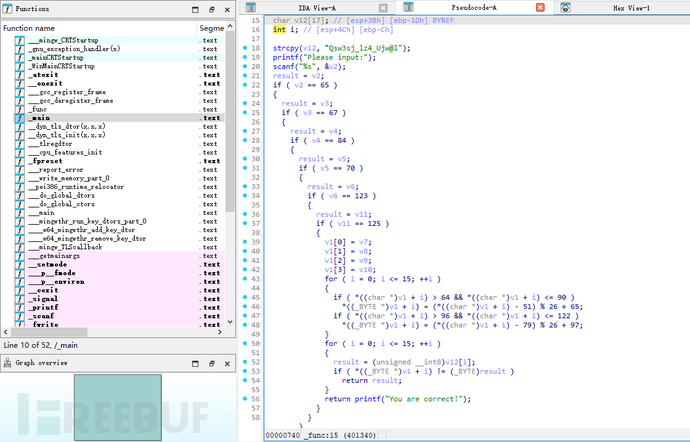Click the IDA View-A tab icon
690x442 pixels.
click(x=253, y=7)
